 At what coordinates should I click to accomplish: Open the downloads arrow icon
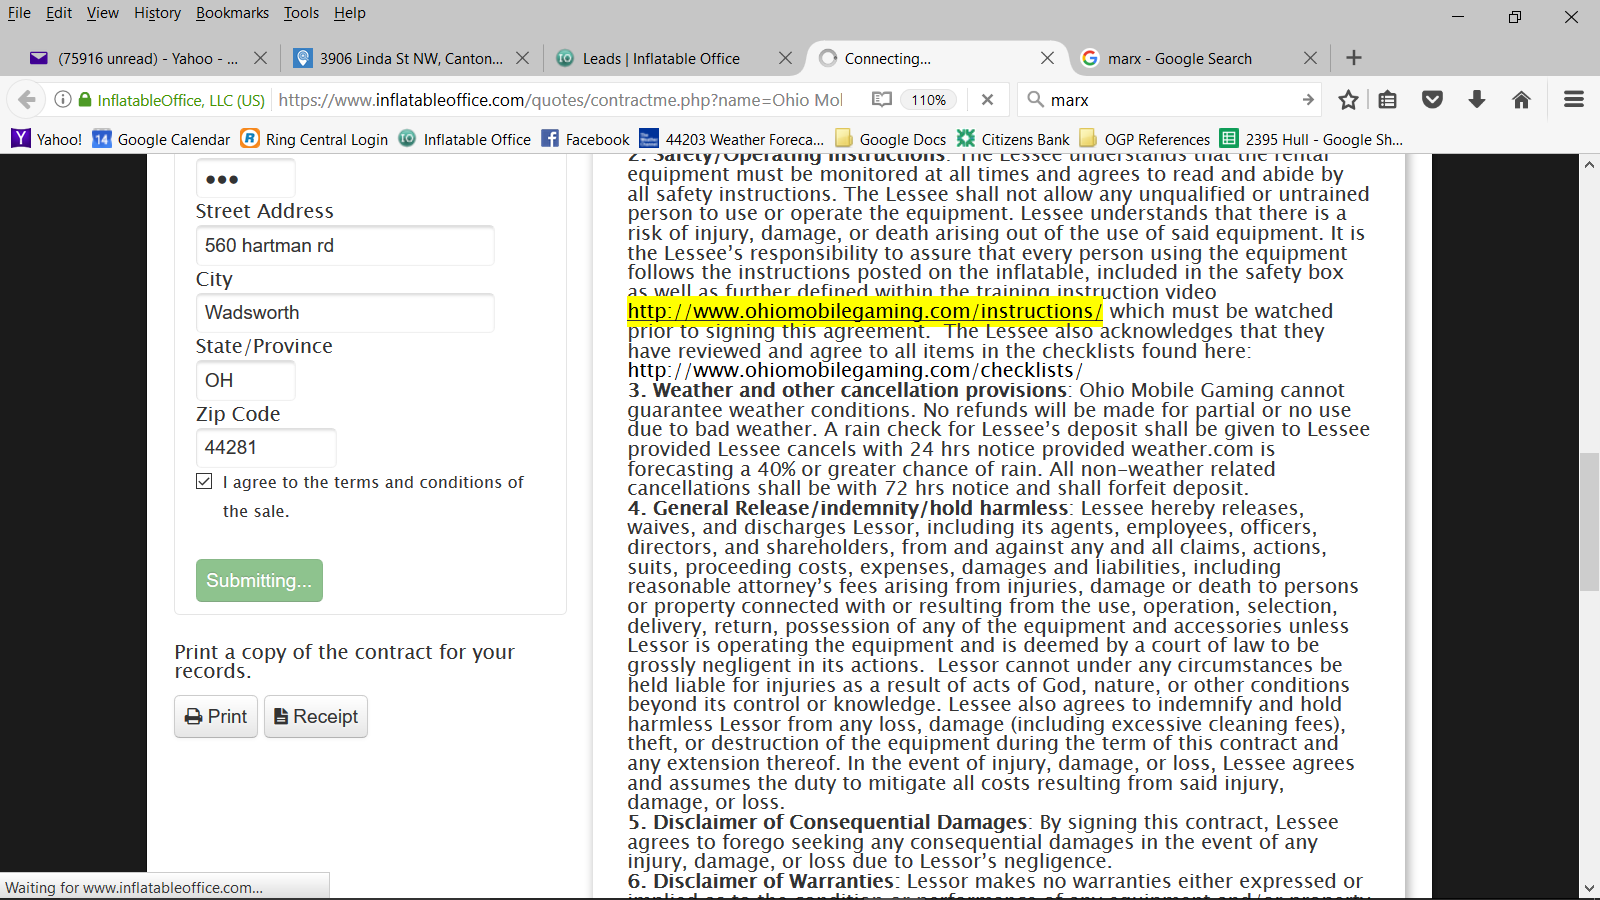click(1477, 100)
